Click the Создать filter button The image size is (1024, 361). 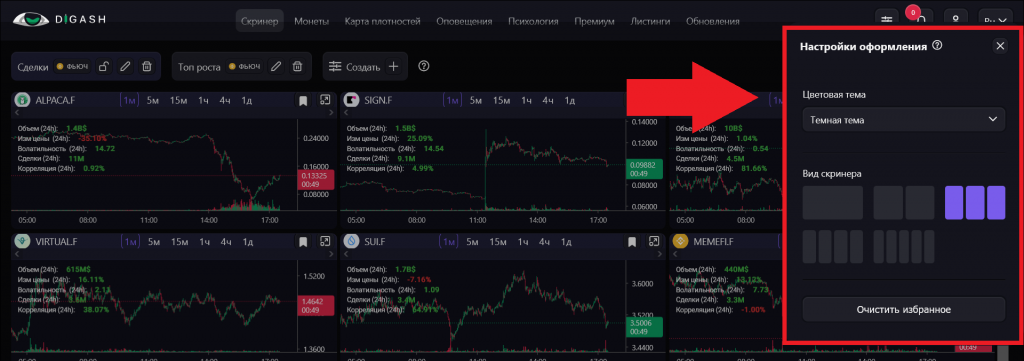[x=365, y=67]
